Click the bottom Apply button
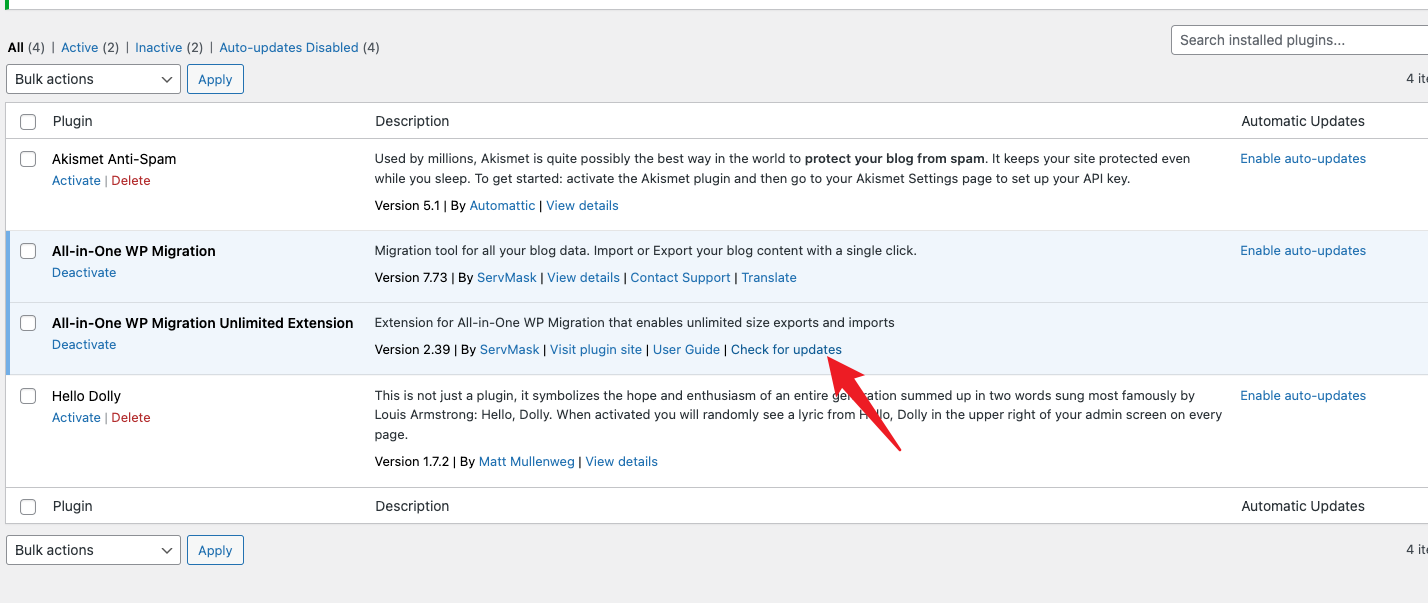The image size is (1428, 603). point(215,550)
